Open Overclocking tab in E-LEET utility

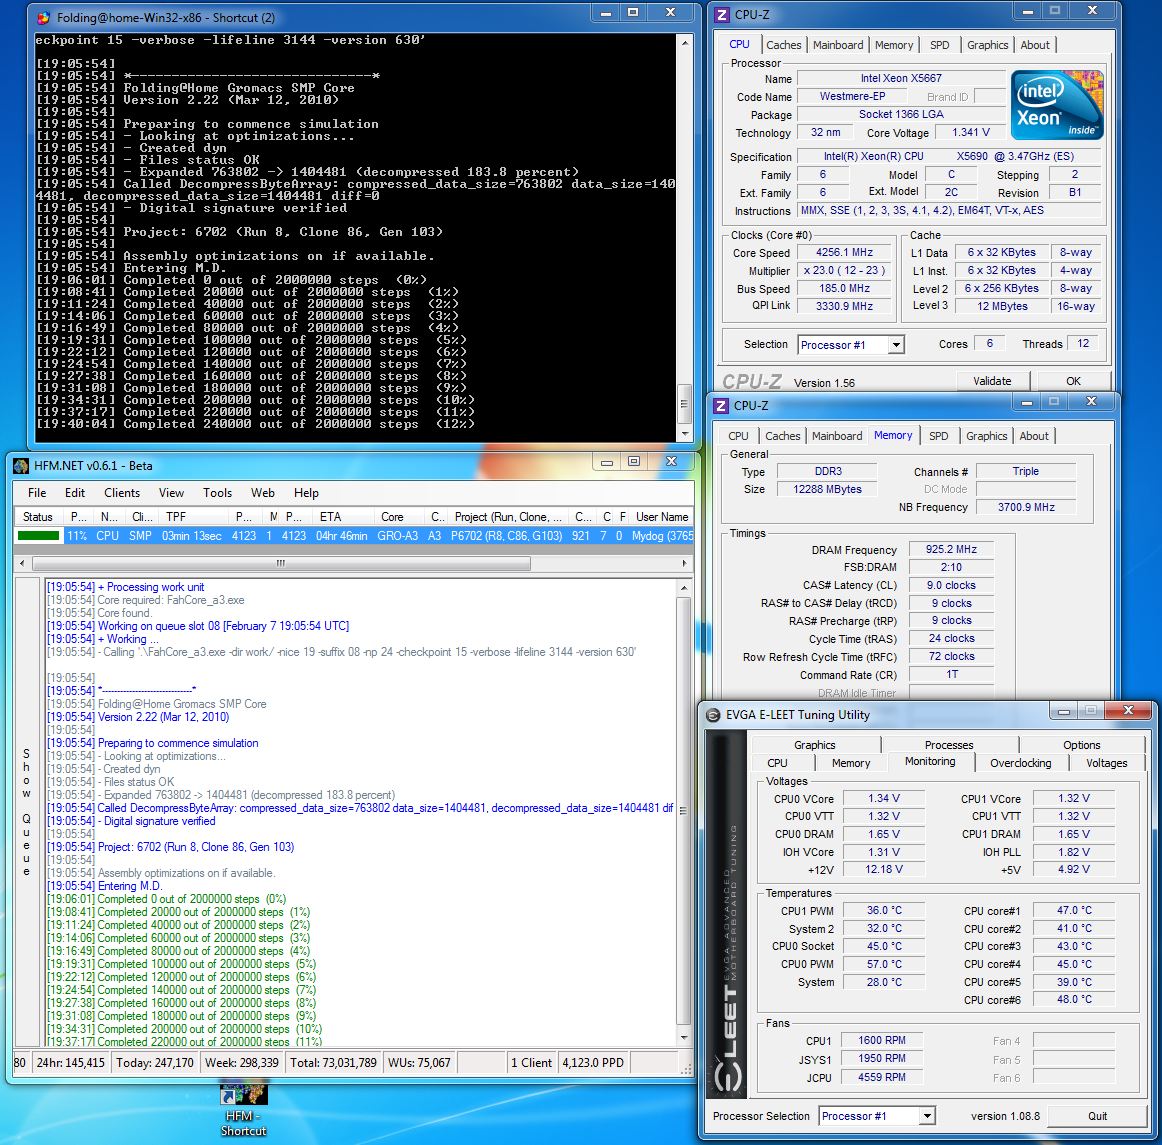click(x=1020, y=763)
